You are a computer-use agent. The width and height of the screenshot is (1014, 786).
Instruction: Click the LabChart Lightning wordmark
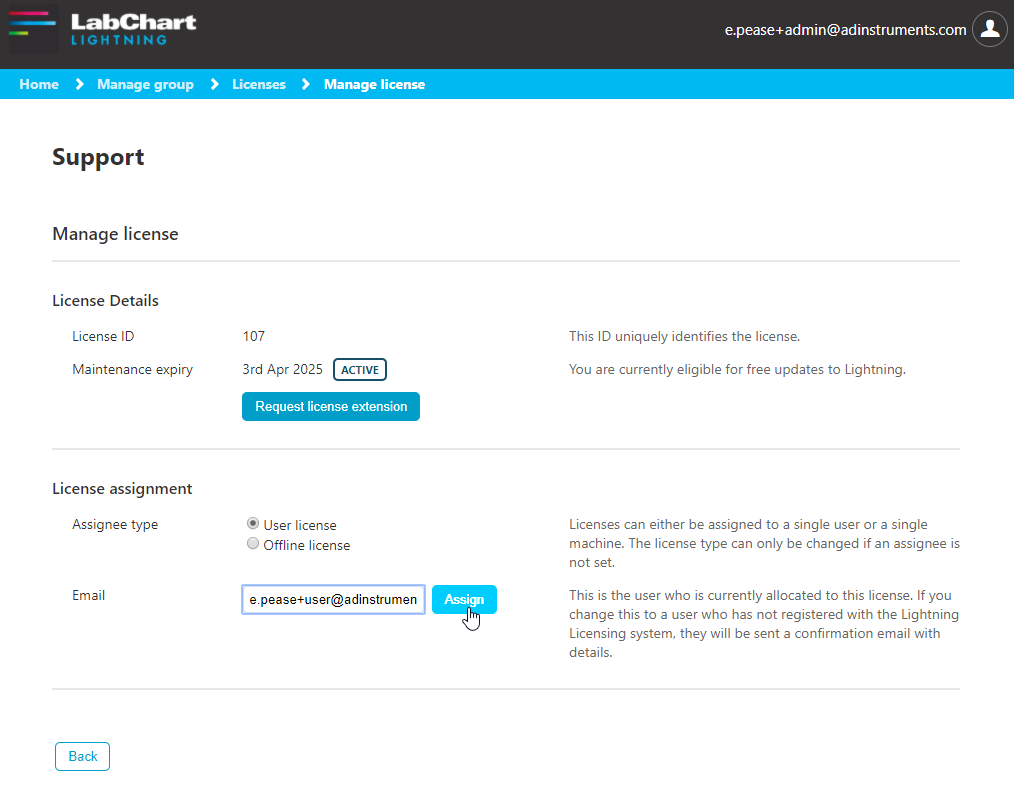pyautogui.click(x=133, y=29)
